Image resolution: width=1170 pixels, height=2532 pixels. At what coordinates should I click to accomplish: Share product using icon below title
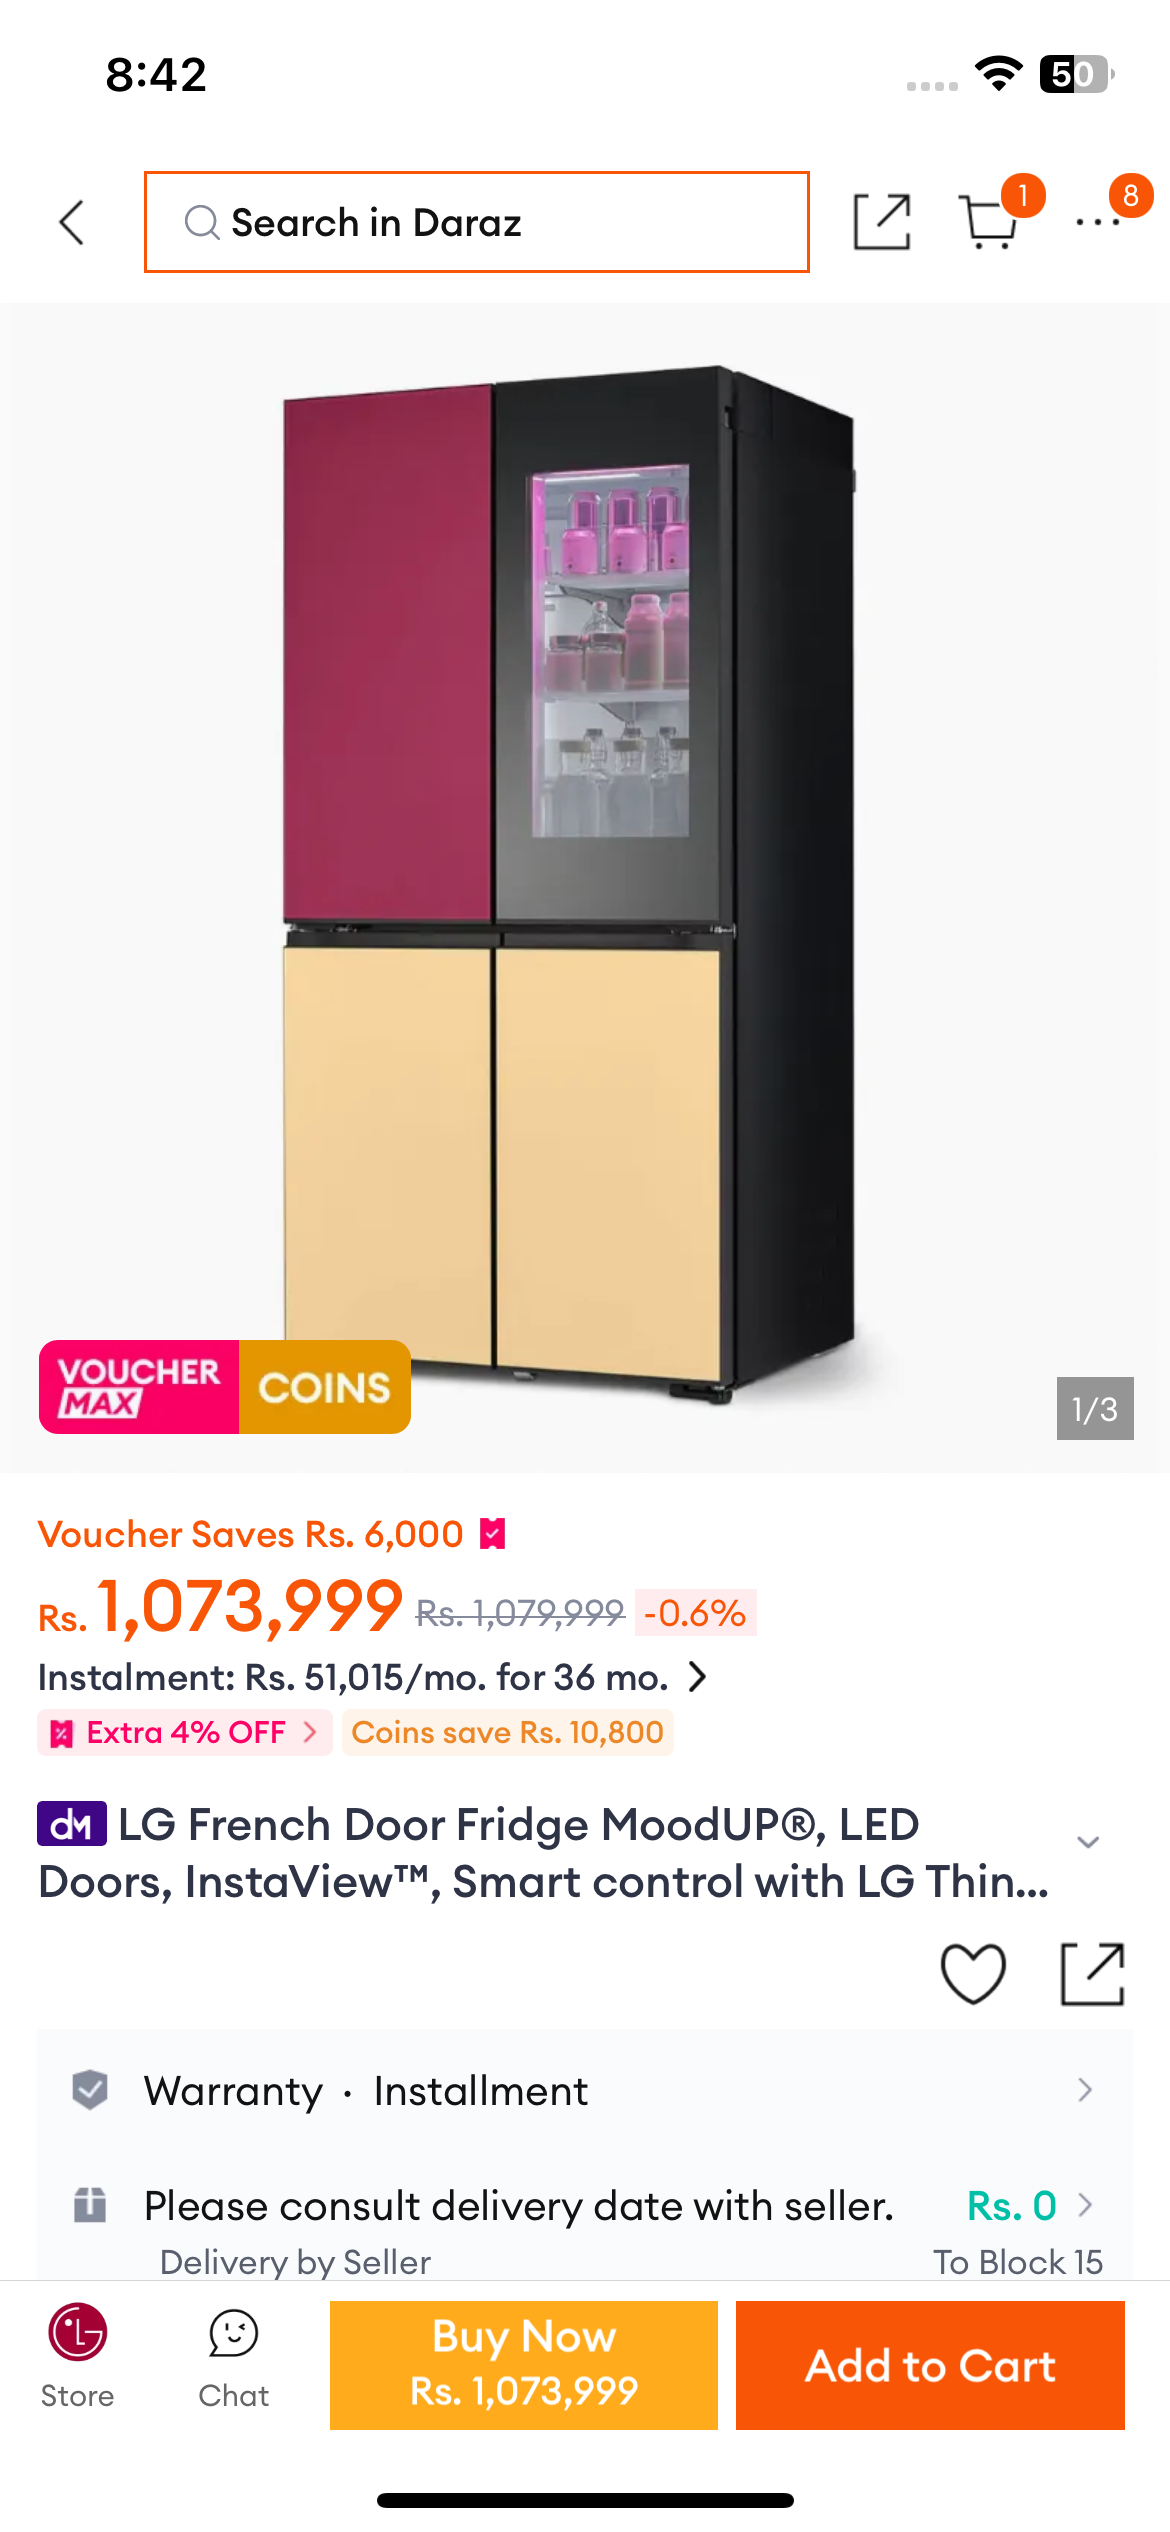click(1092, 1974)
